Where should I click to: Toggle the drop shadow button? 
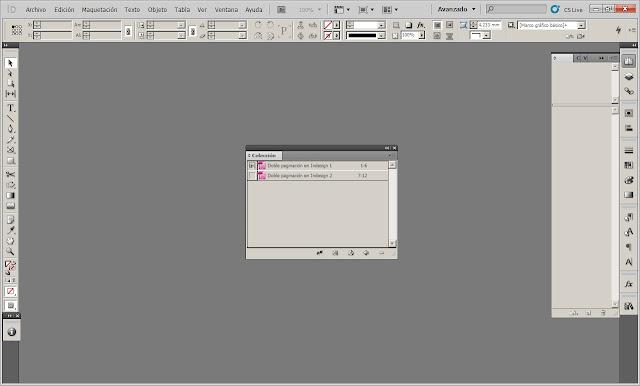tap(409, 25)
